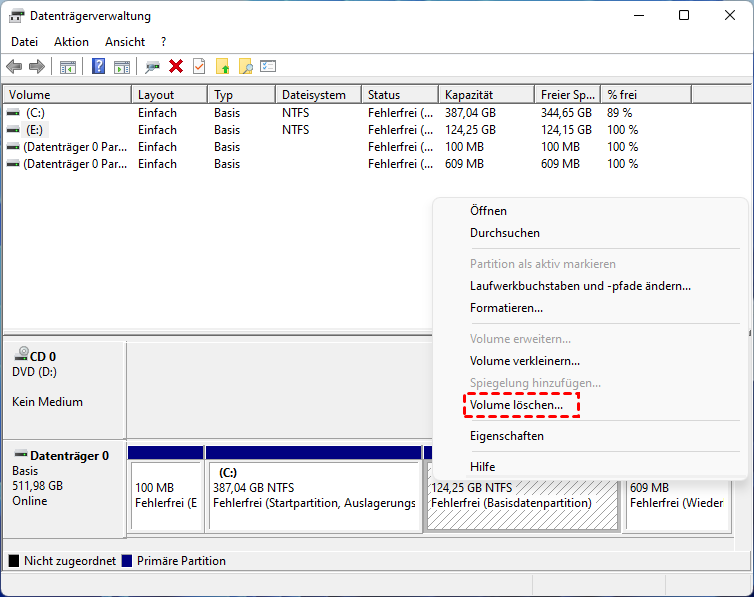Select the (C:) 387,04 GB NTFS partition block
This screenshot has height=597, width=754.
click(314, 496)
